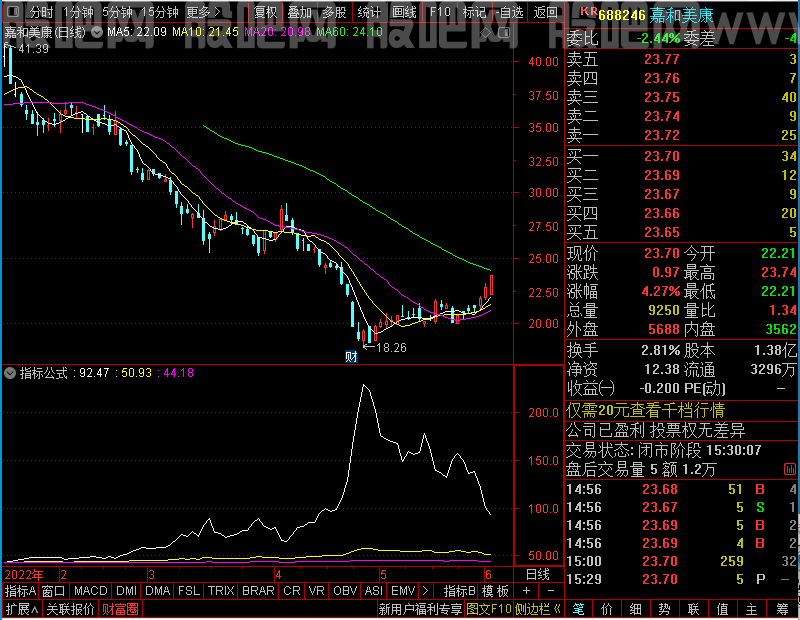The image size is (800, 620).
Task: Open the indicator formula dropdown arrow
Action: pos(10,373)
